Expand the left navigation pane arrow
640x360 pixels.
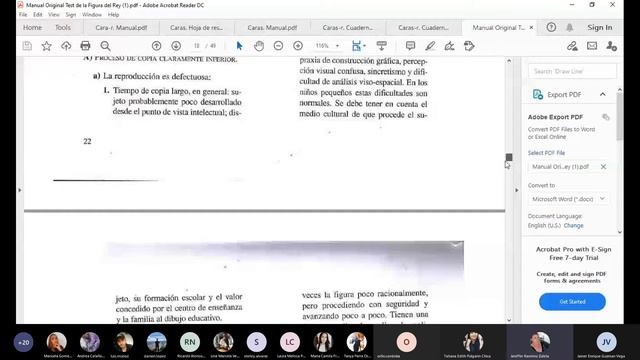pyautogui.click(x=20, y=190)
